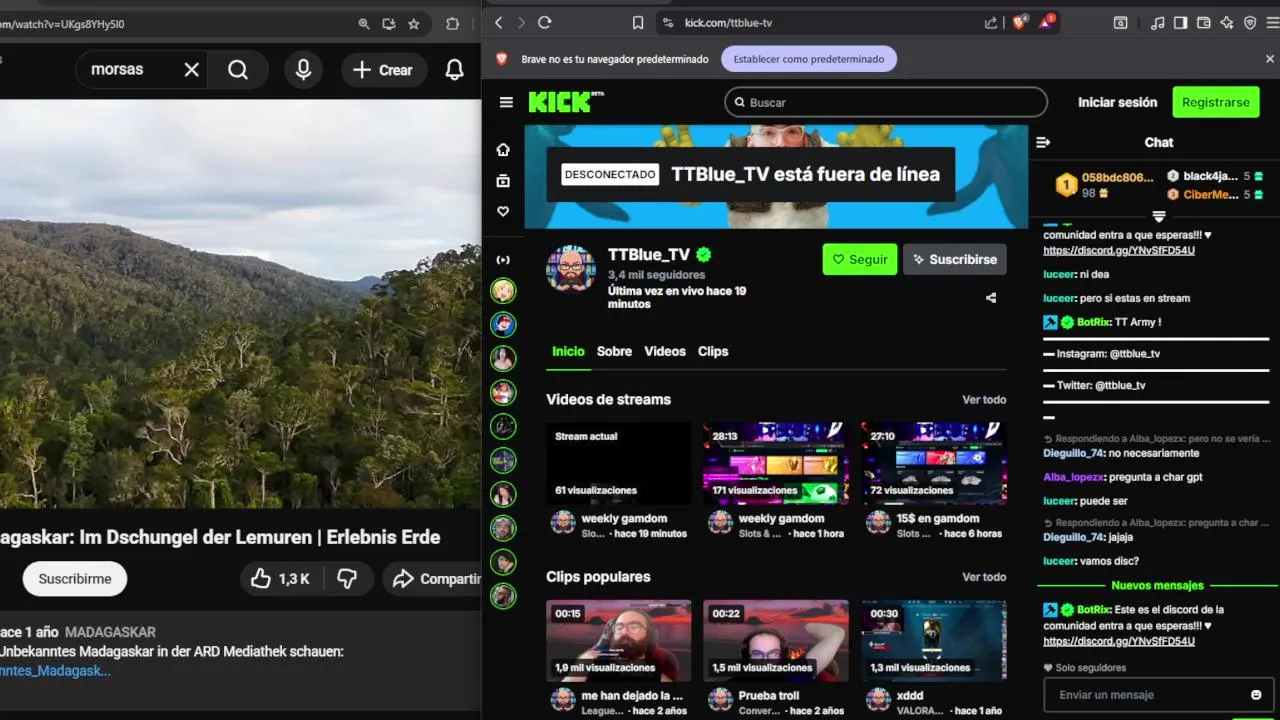1280x720 pixels.
Task: Open the Brave share icon in address bar
Action: point(991,22)
